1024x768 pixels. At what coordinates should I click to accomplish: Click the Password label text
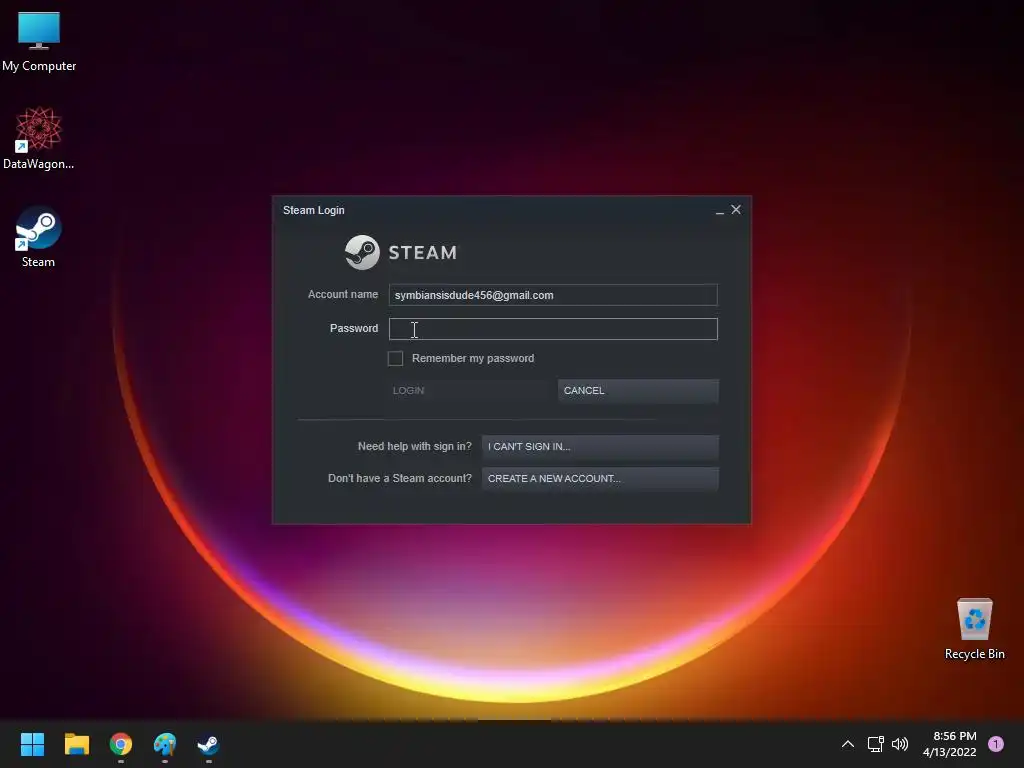coord(354,328)
